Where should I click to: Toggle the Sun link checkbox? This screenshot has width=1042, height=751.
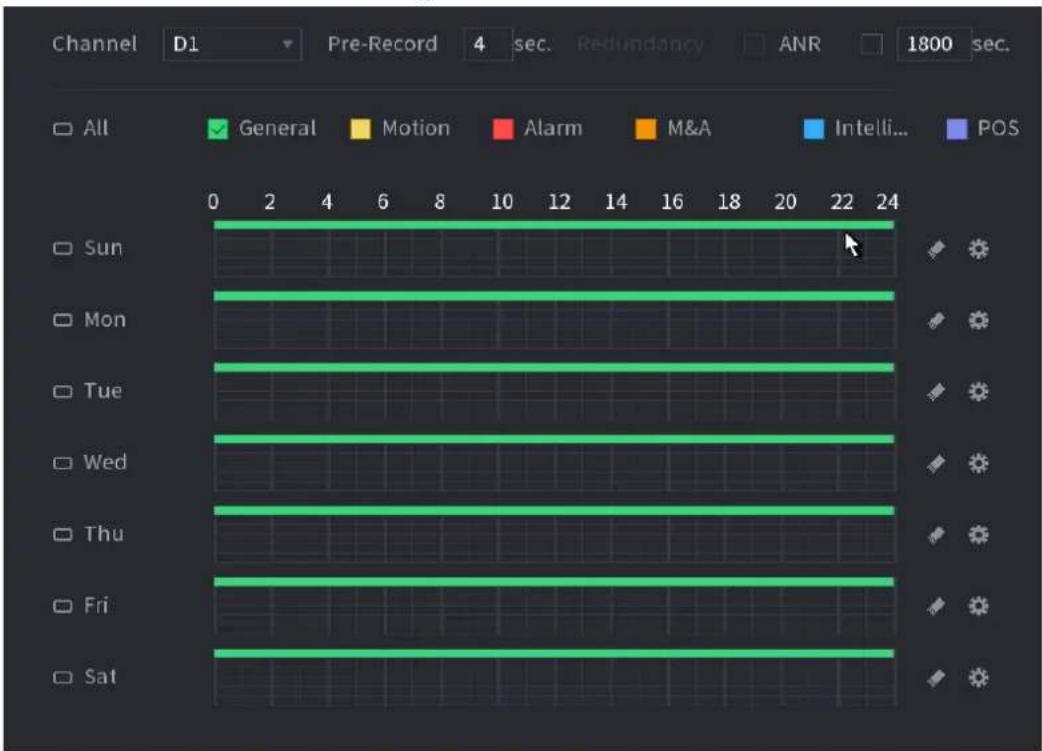coord(62,248)
